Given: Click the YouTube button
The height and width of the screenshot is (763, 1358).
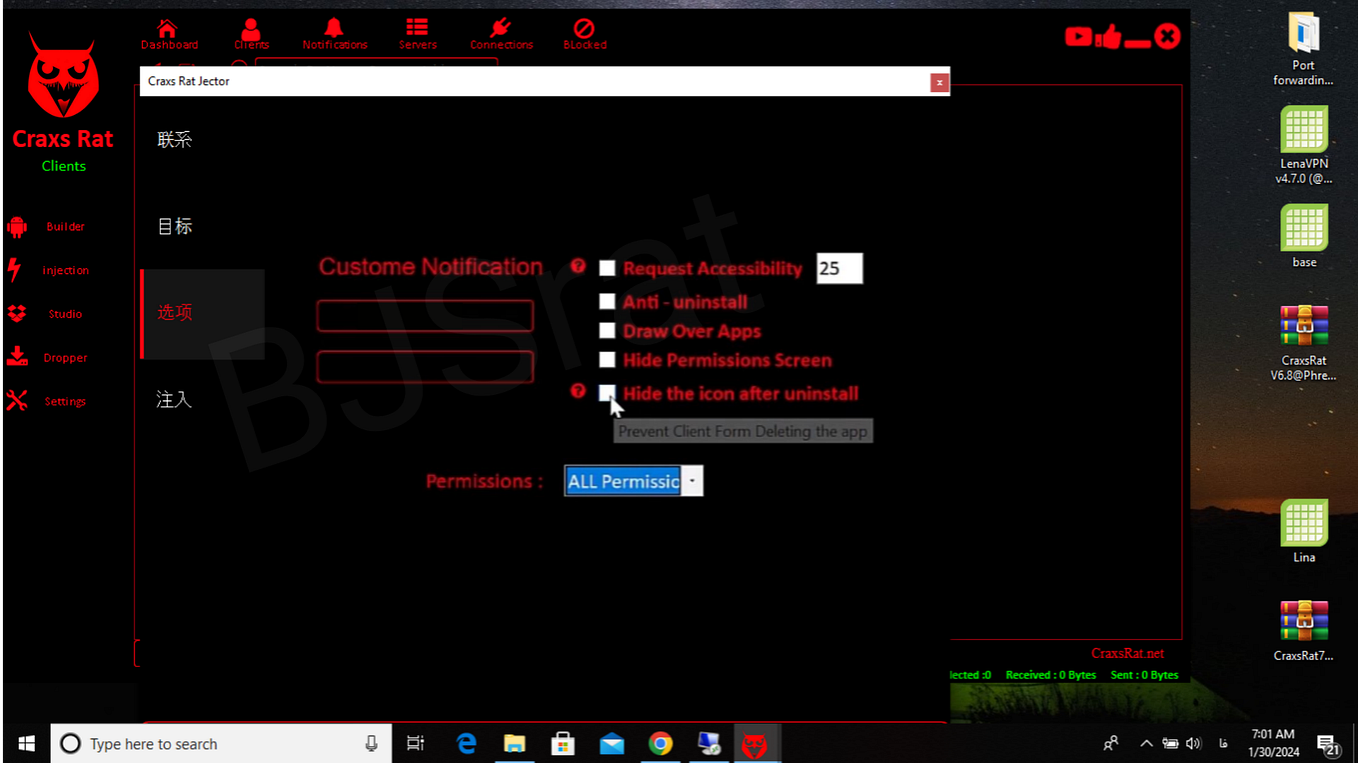Looking at the screenshot, I should [1079, 35].
